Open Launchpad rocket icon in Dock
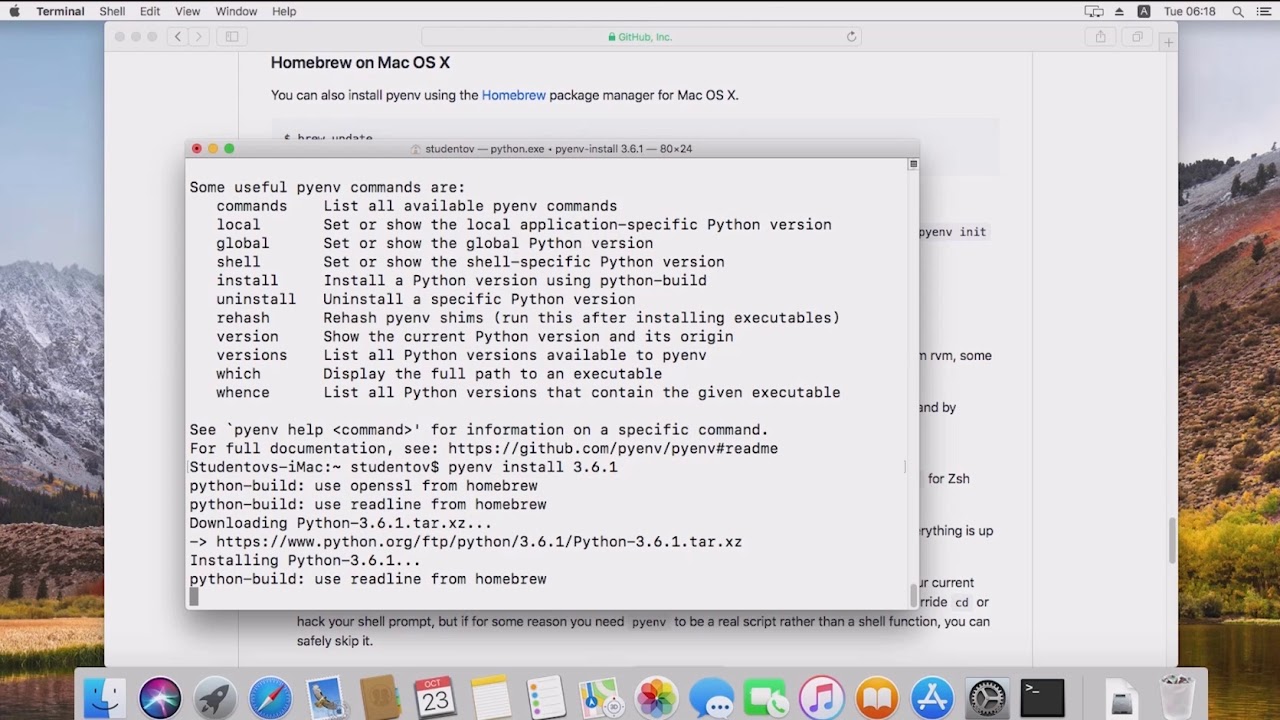1280x720 pixels. point(215,697)
